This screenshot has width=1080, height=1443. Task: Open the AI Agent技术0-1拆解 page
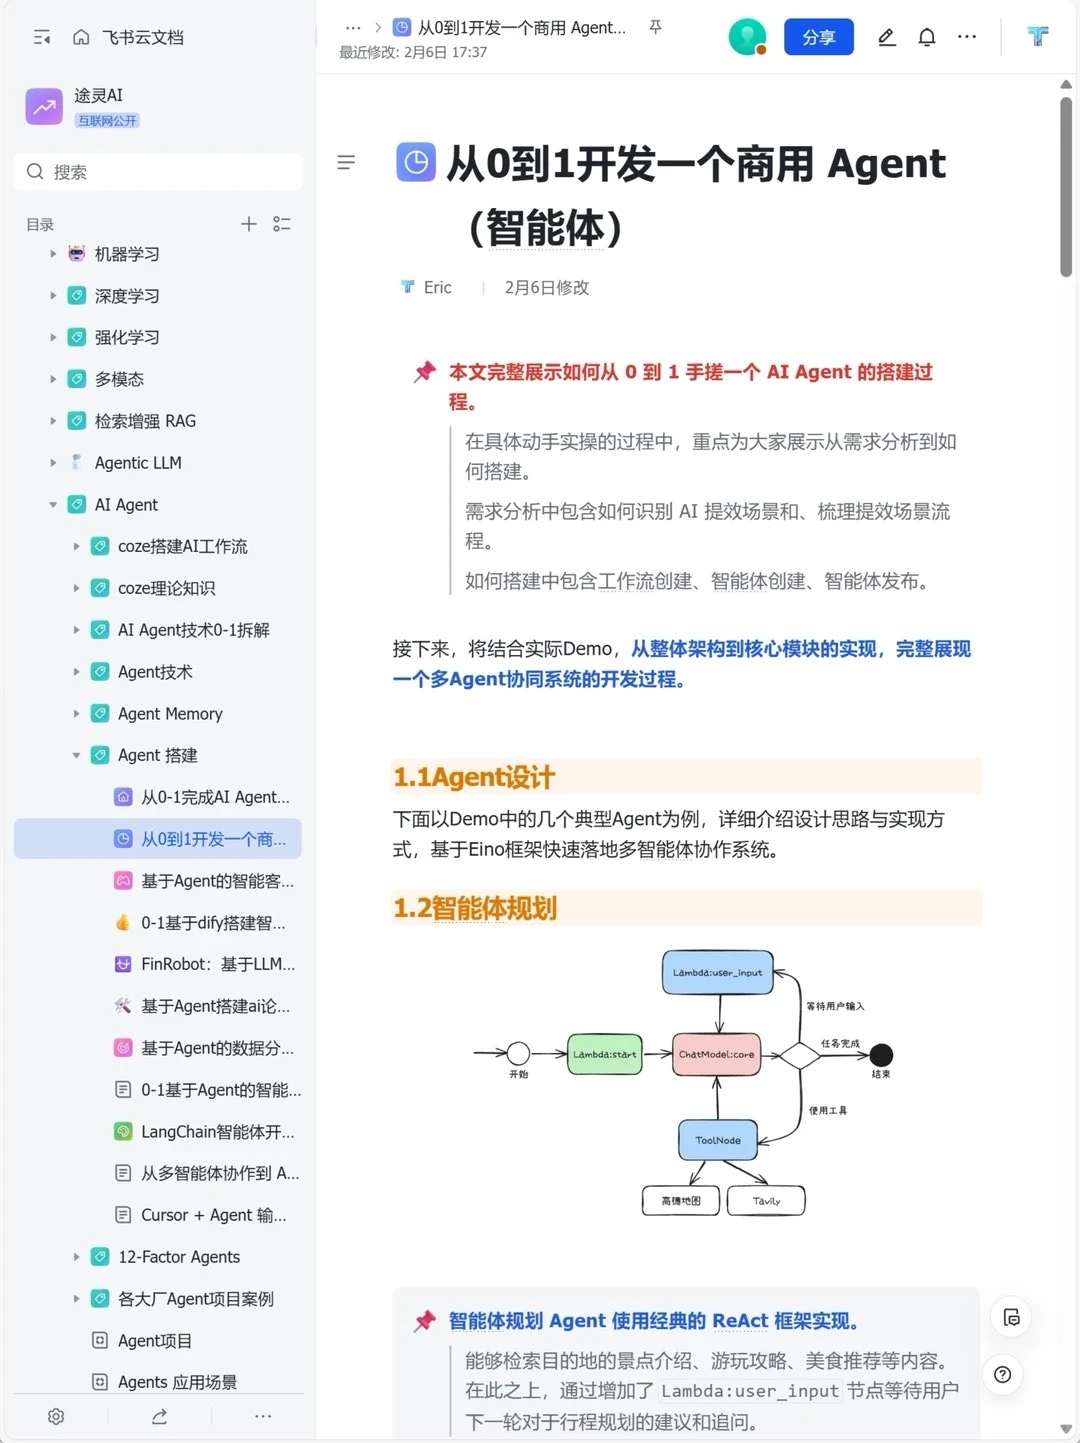[193, 630]
